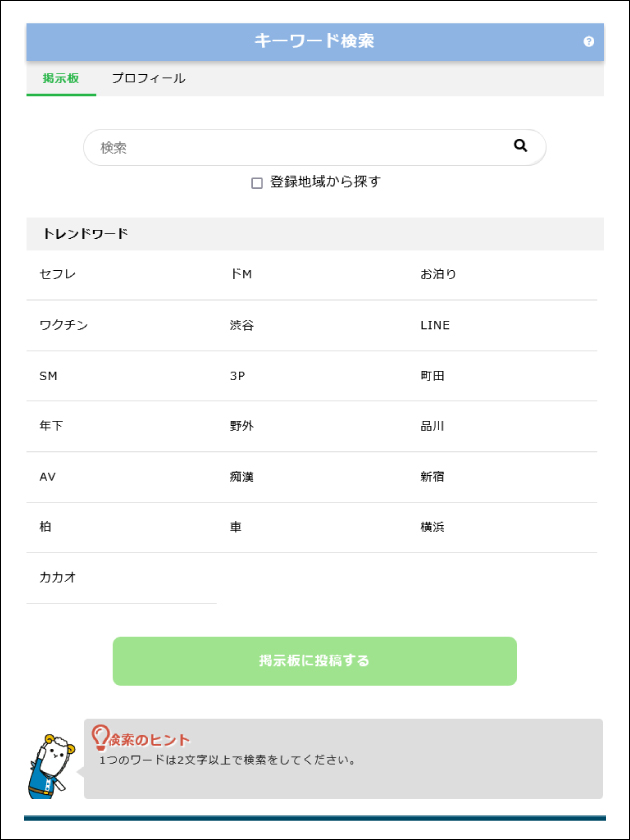Open the help question mark icon
Screen dimensions: 630x840
tap(588, 42)
